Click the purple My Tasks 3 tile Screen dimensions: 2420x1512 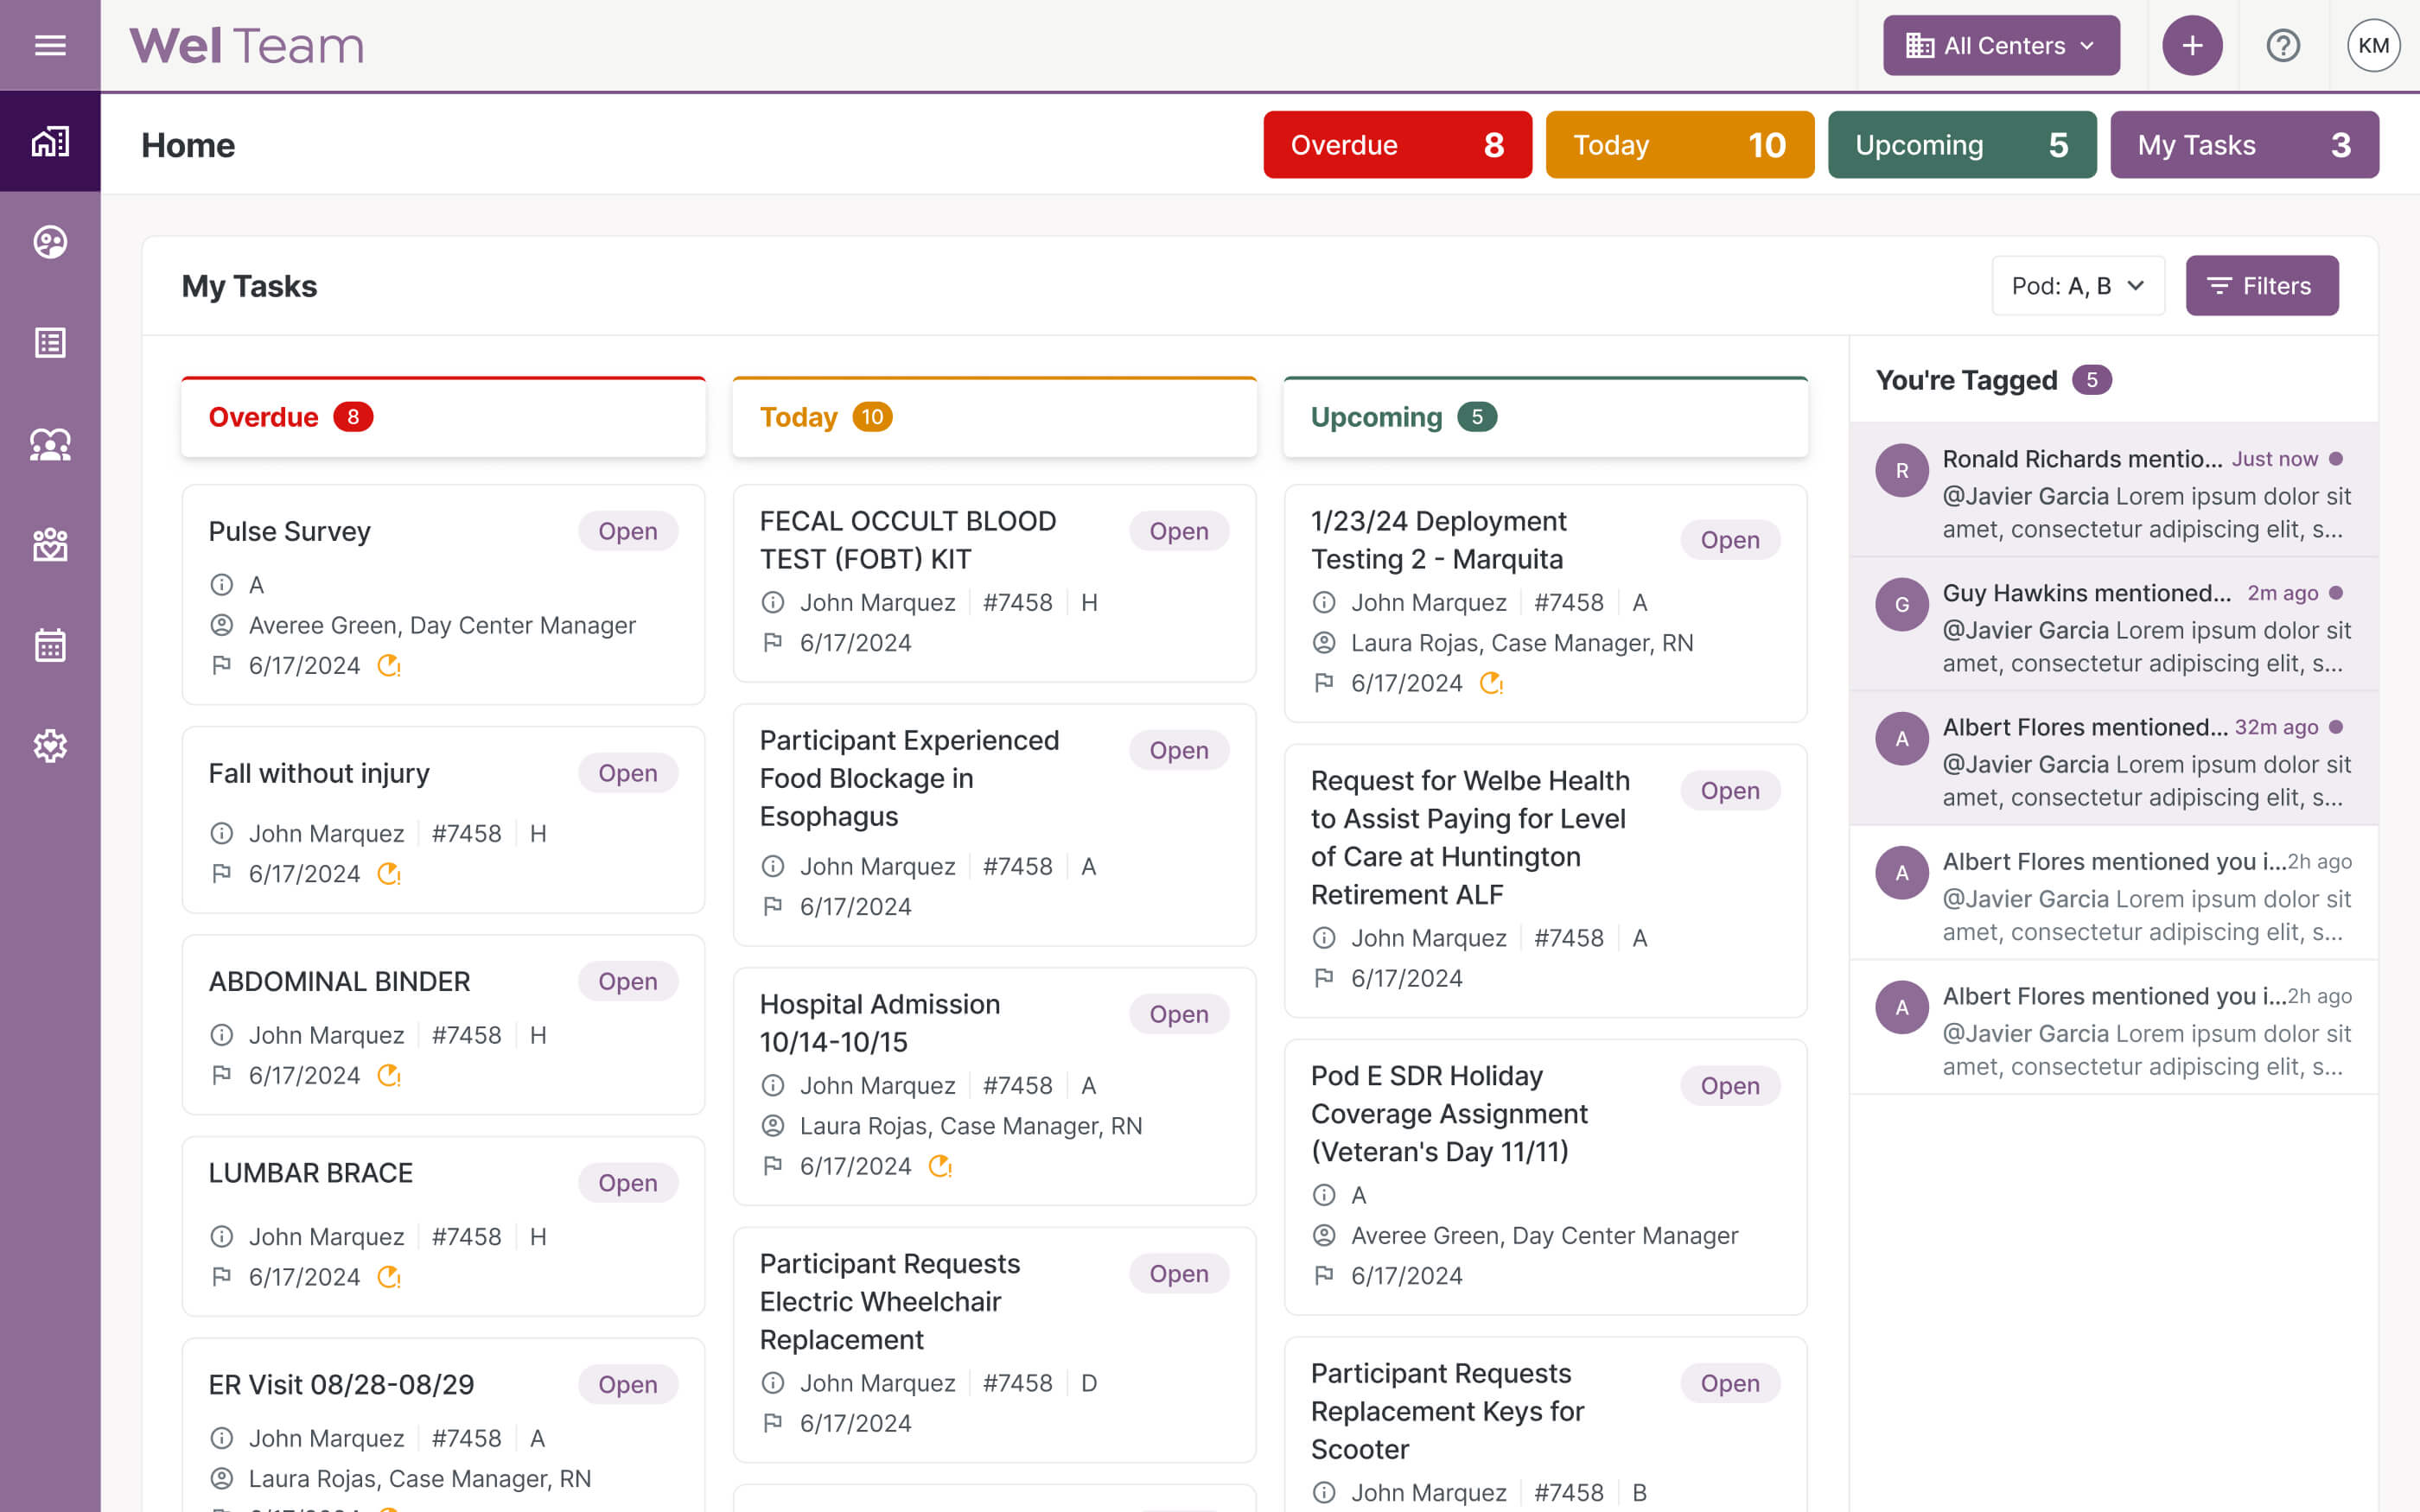pos(2244,145)
